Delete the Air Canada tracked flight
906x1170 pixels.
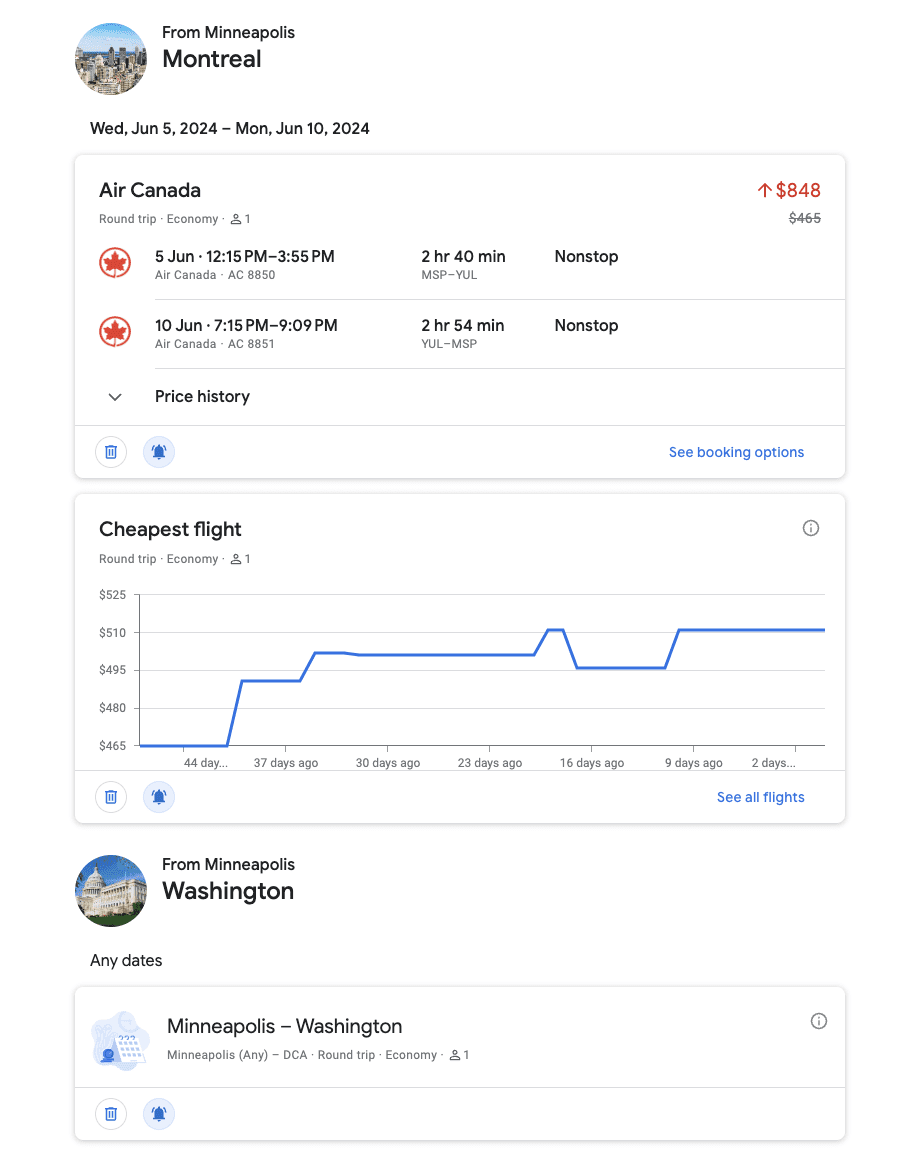[x=111, y=452]
